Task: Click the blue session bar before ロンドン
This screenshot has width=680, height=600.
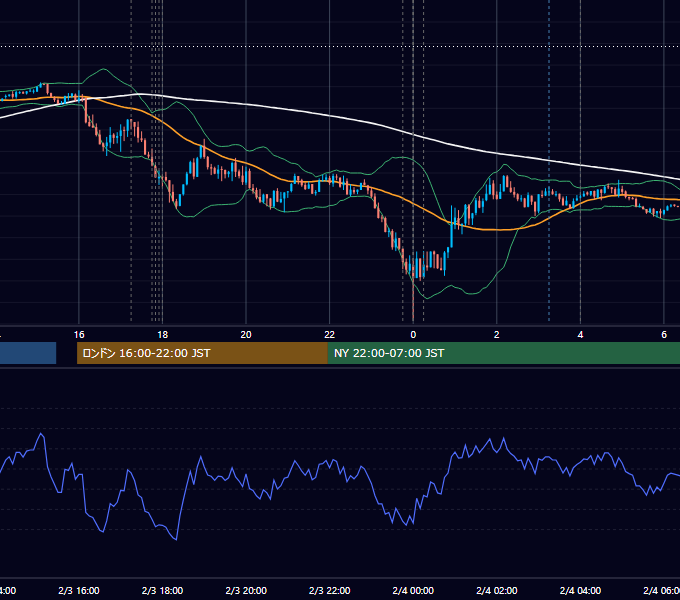Action: (28, 353)
